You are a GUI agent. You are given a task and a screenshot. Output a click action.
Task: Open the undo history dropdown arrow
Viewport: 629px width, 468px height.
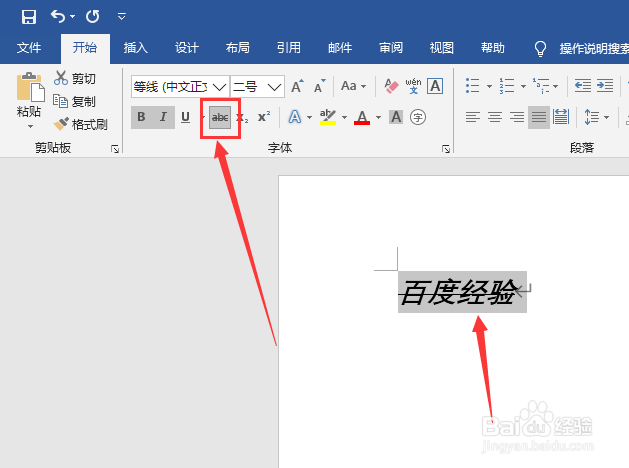coord(73,16)
